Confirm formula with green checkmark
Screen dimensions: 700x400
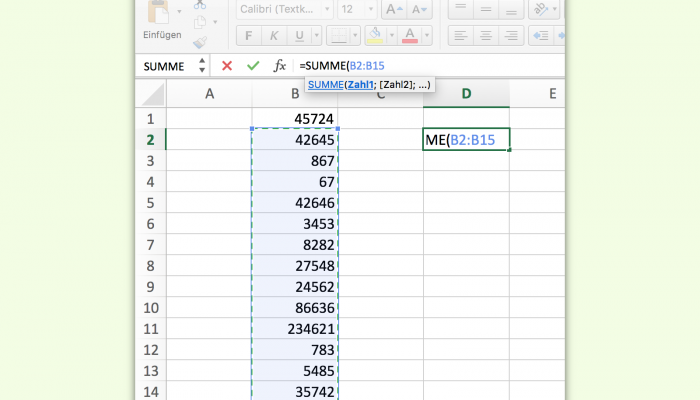click(x=253, y=66)
